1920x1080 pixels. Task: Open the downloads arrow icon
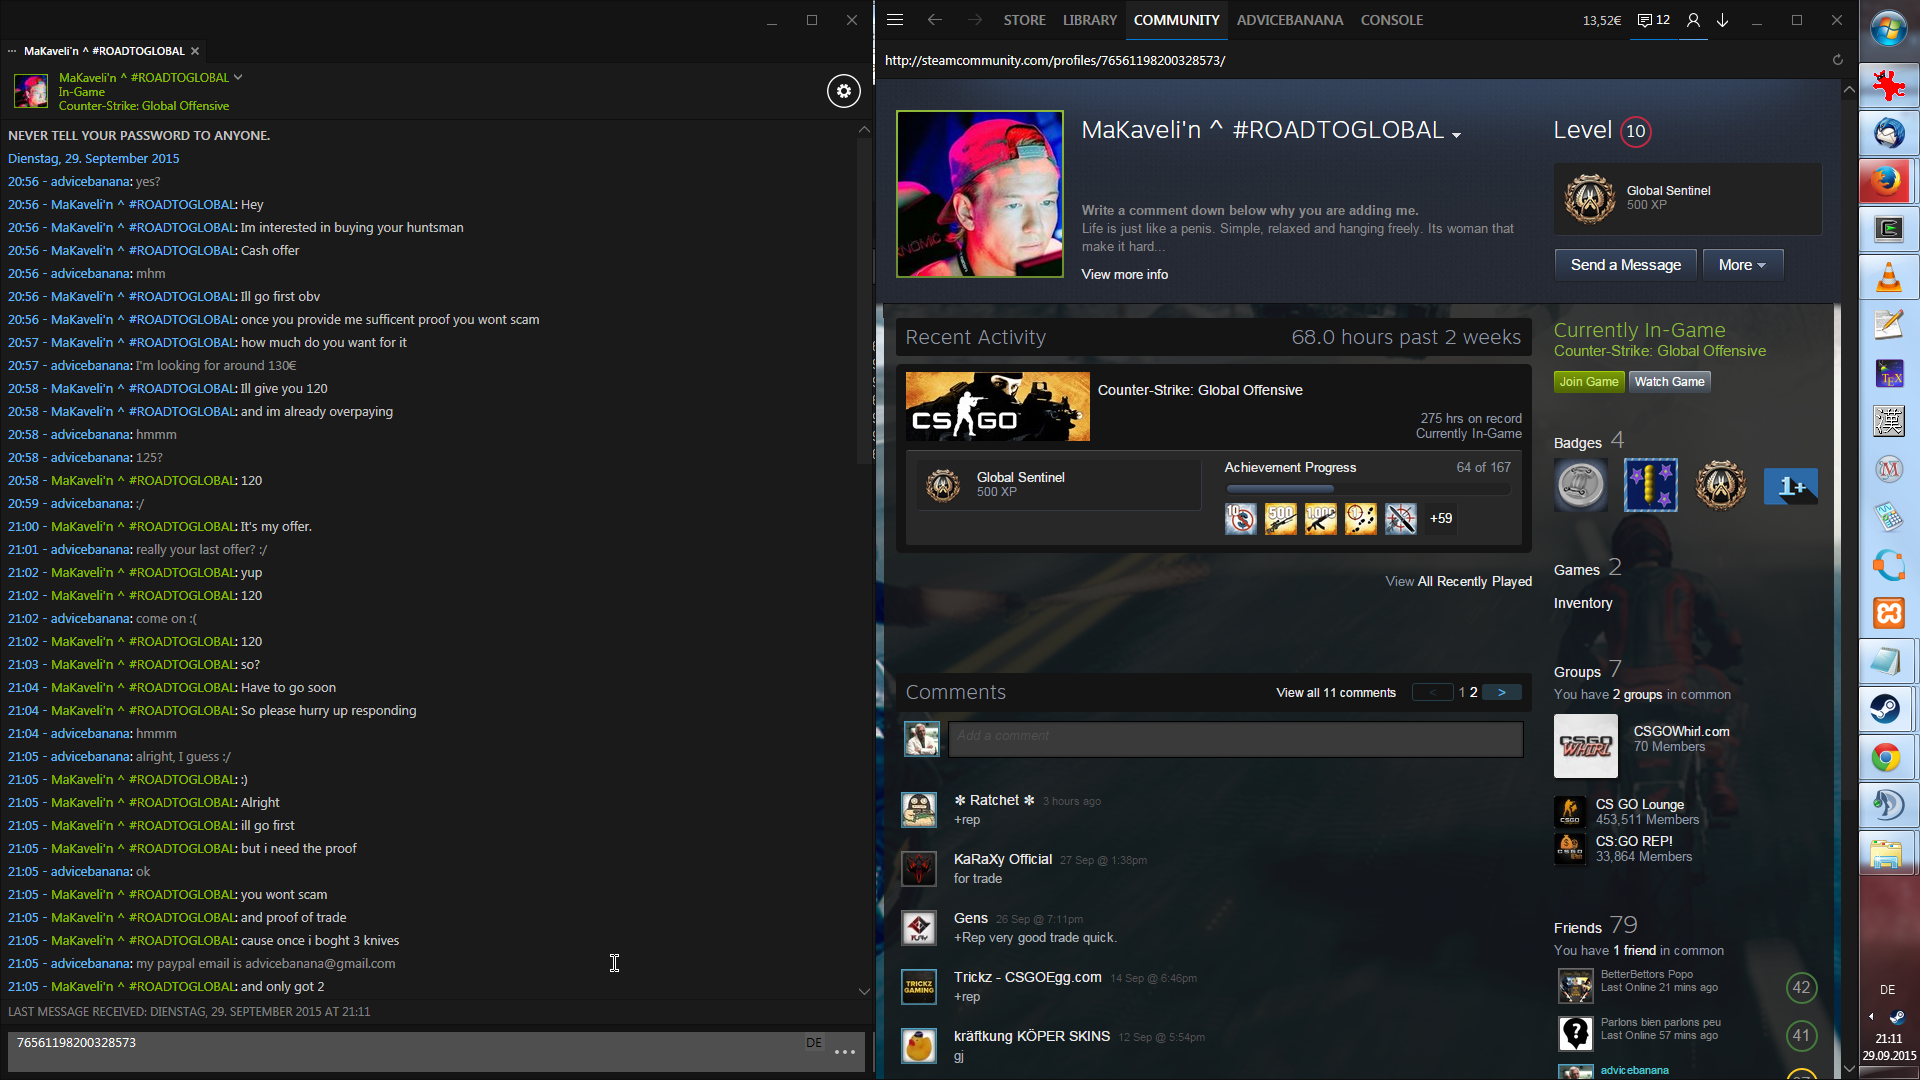click(x=1723, y=20)
